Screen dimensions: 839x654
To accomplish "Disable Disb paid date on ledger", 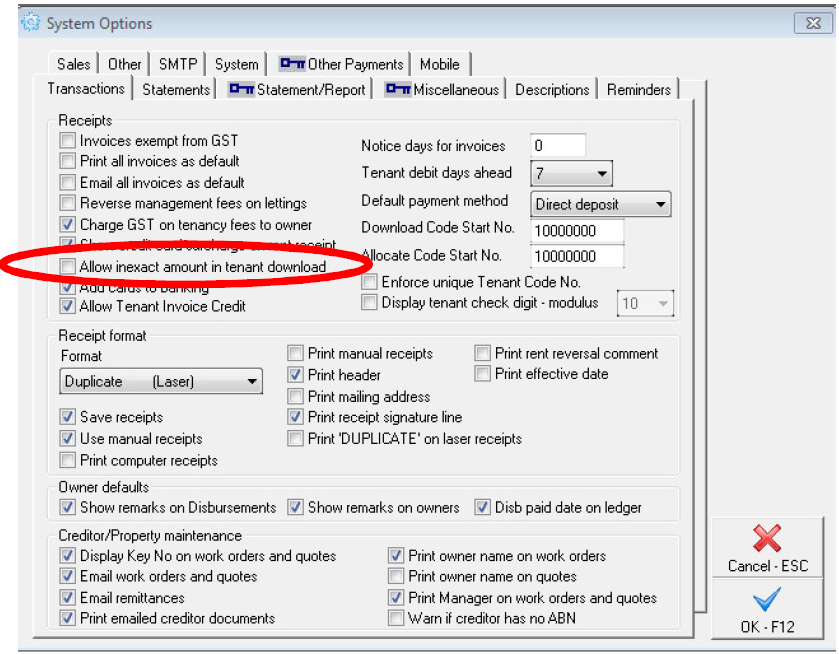I will pos(482,507).
